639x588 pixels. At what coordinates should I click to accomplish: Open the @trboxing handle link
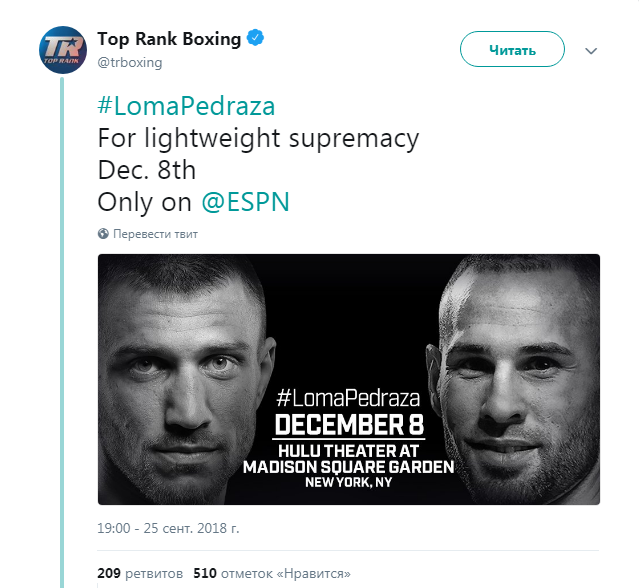[129, 62]
